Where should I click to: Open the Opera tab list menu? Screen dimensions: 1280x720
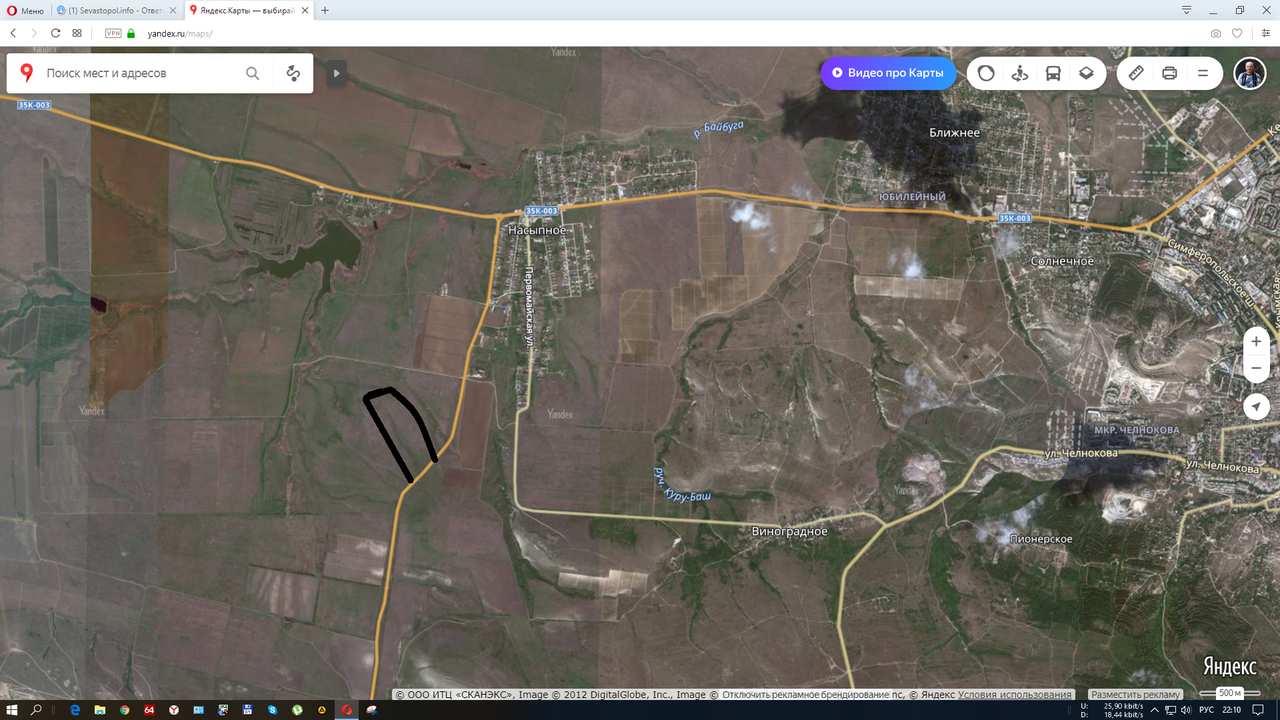click(1186, 10)
